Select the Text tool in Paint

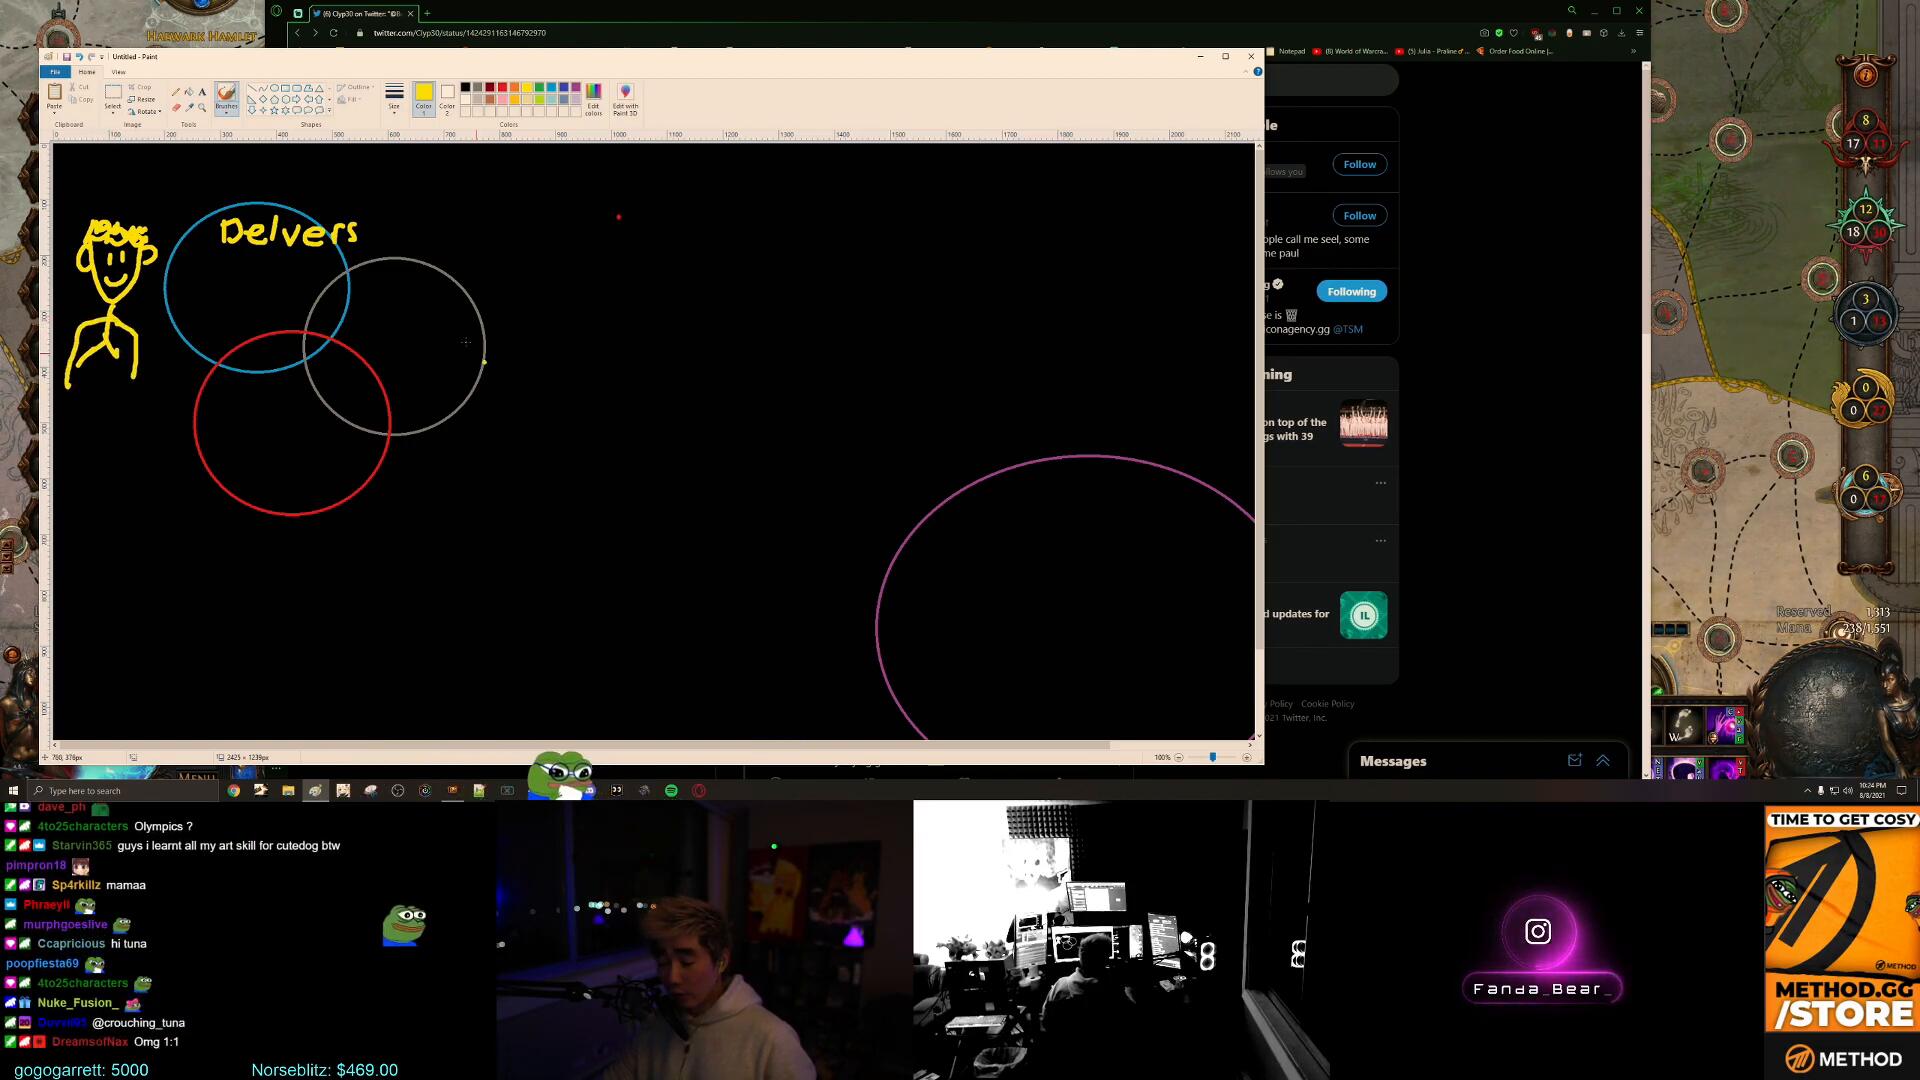point(202,92)
